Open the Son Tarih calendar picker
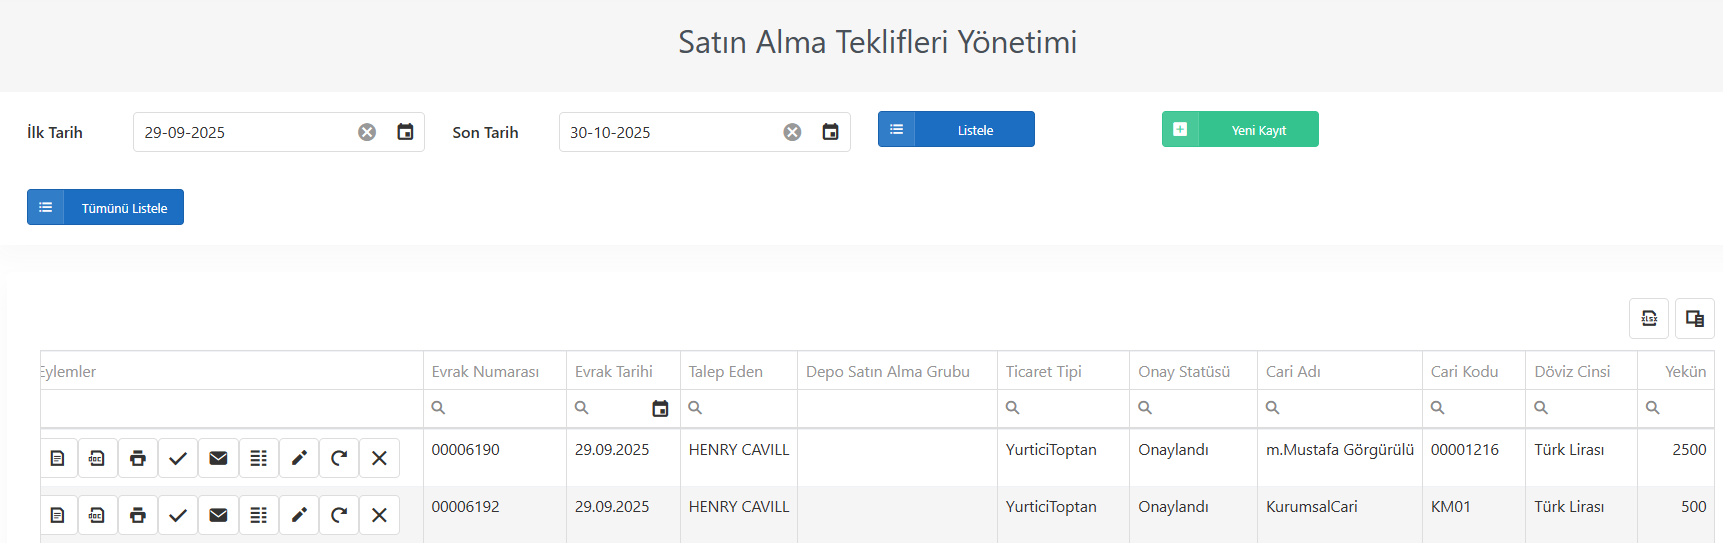The image size is (1723, 543). [x=830, y=132]
